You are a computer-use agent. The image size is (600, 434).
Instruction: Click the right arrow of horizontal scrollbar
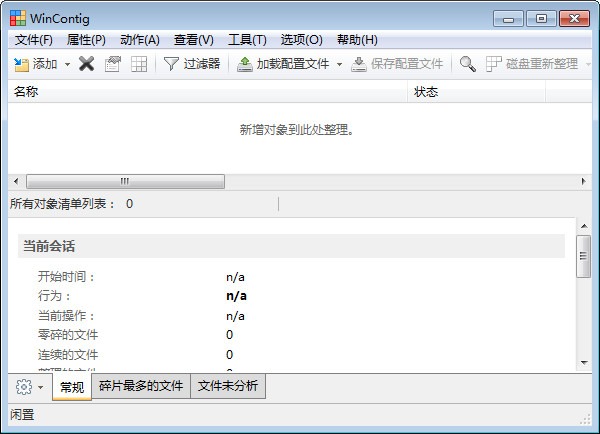coord(584,181)
